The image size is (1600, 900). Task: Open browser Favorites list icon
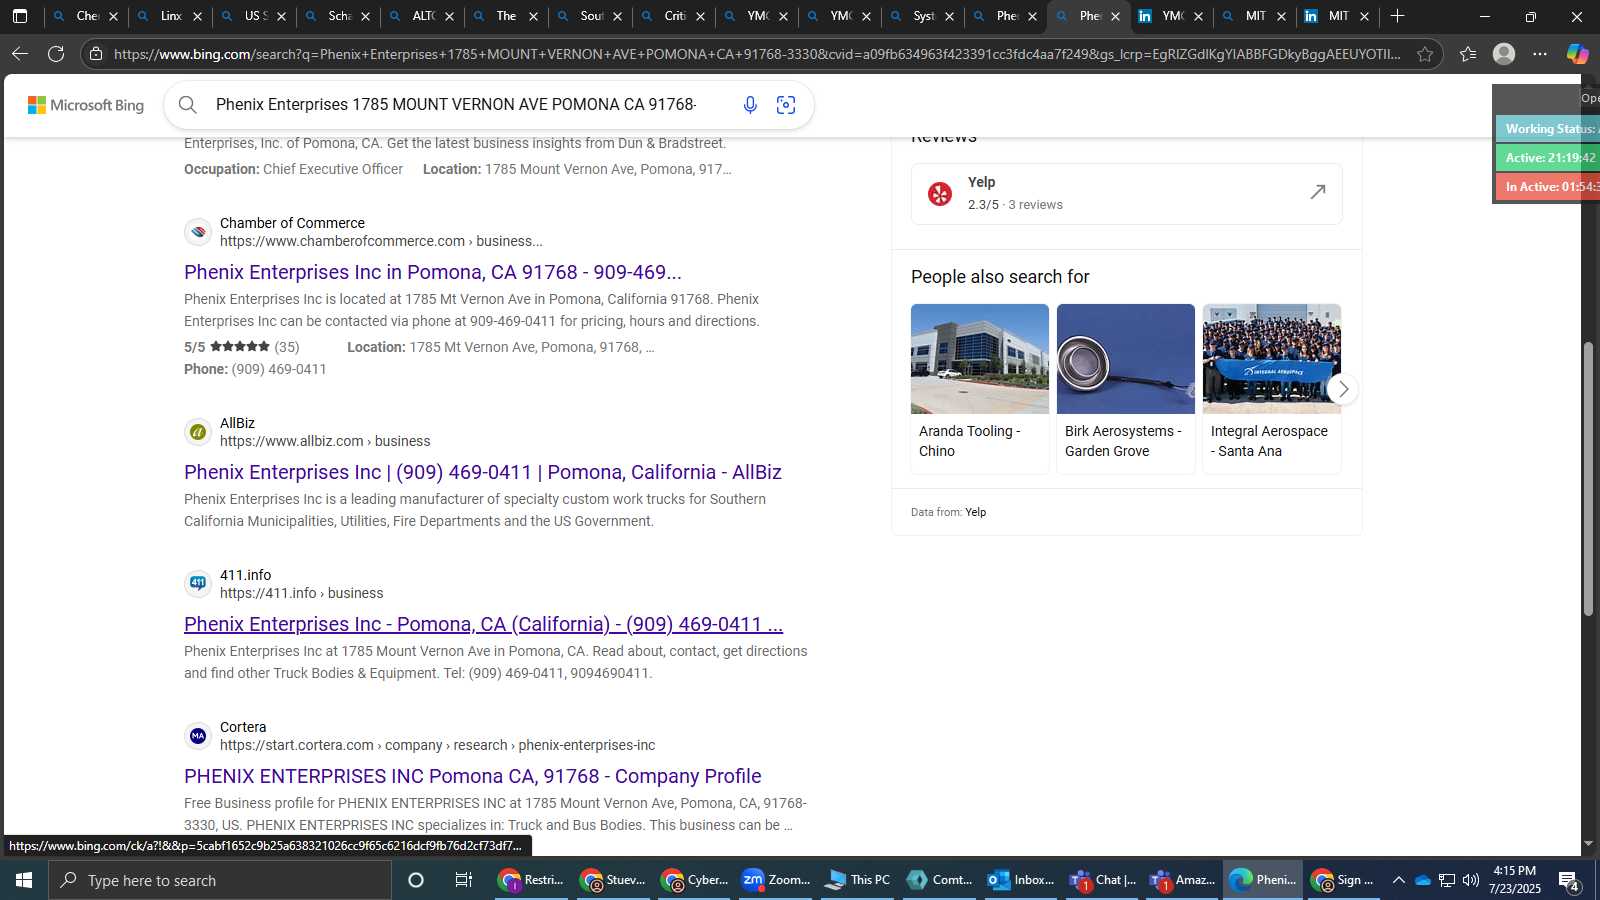(1468, 54)
